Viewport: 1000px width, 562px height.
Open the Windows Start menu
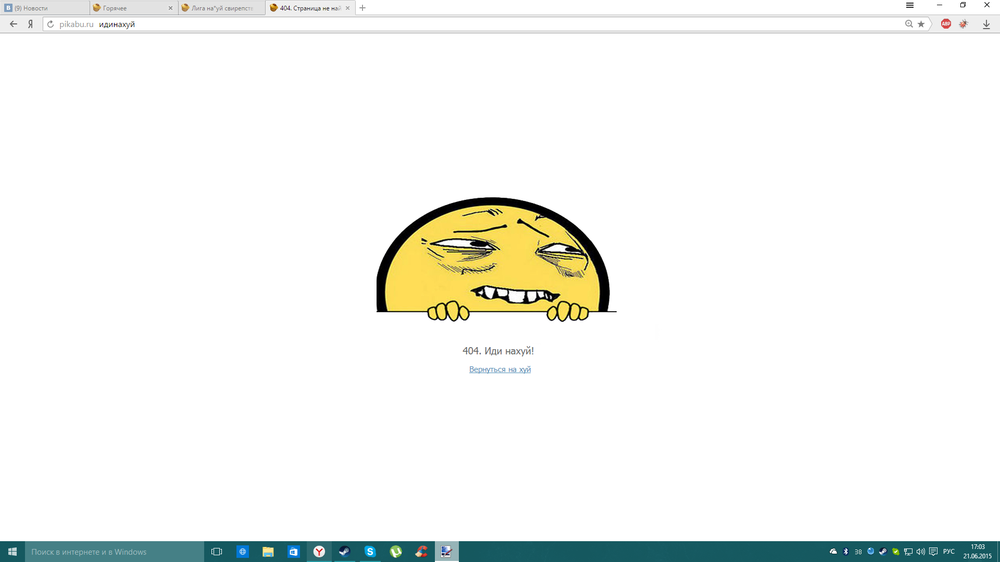click(x=12, y=551)
